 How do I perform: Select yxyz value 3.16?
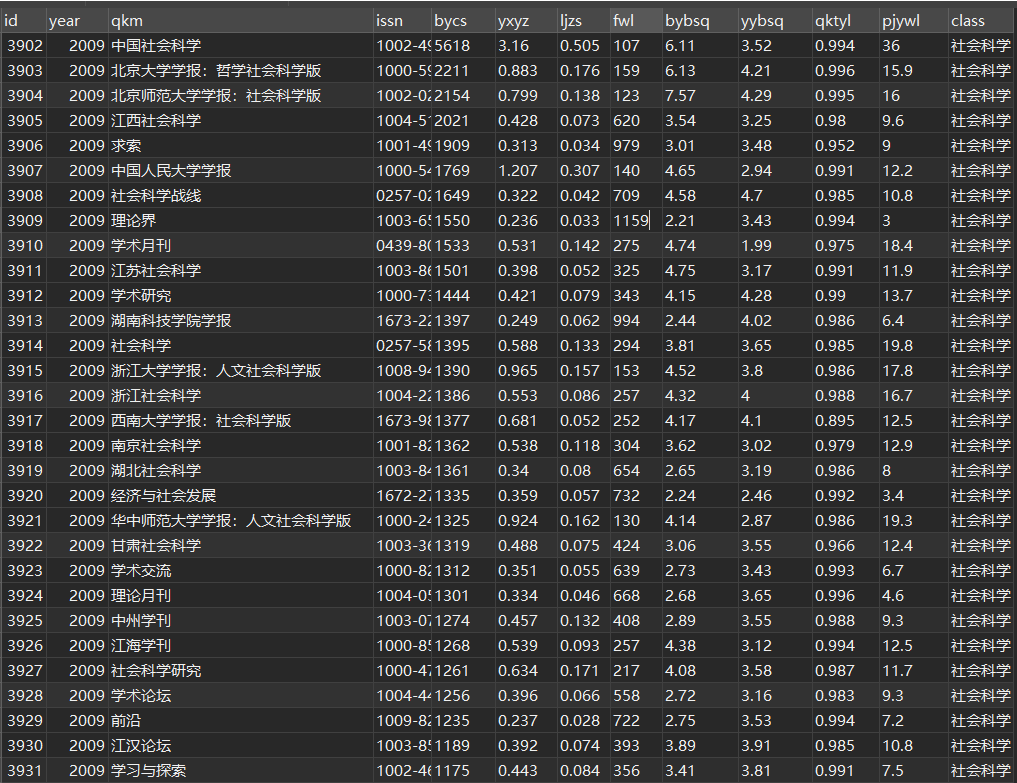(x=526, y=46)
